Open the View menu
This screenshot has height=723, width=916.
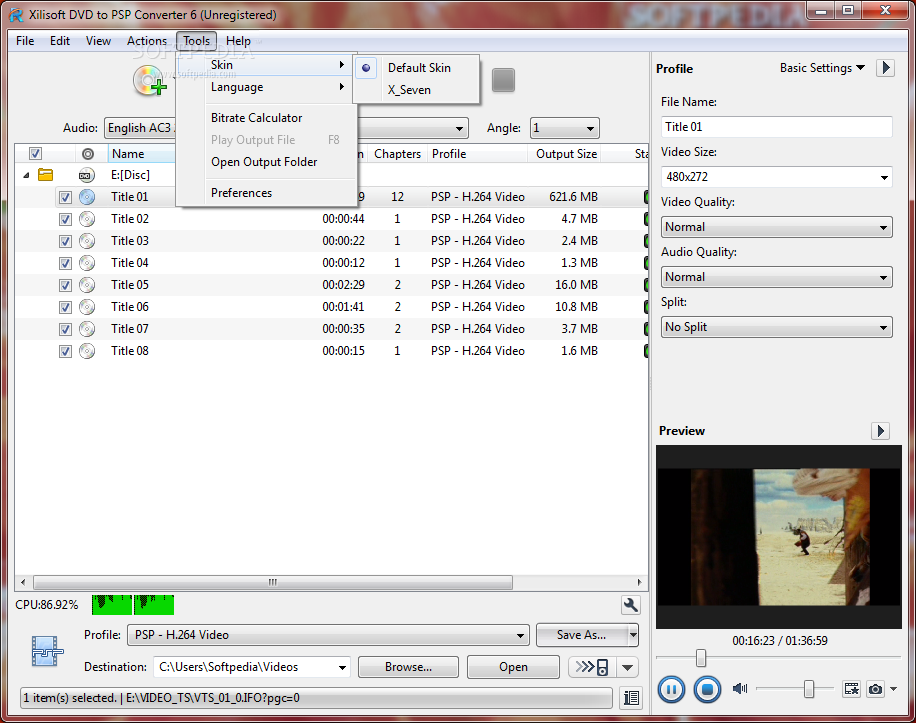(x=98, y=41)
